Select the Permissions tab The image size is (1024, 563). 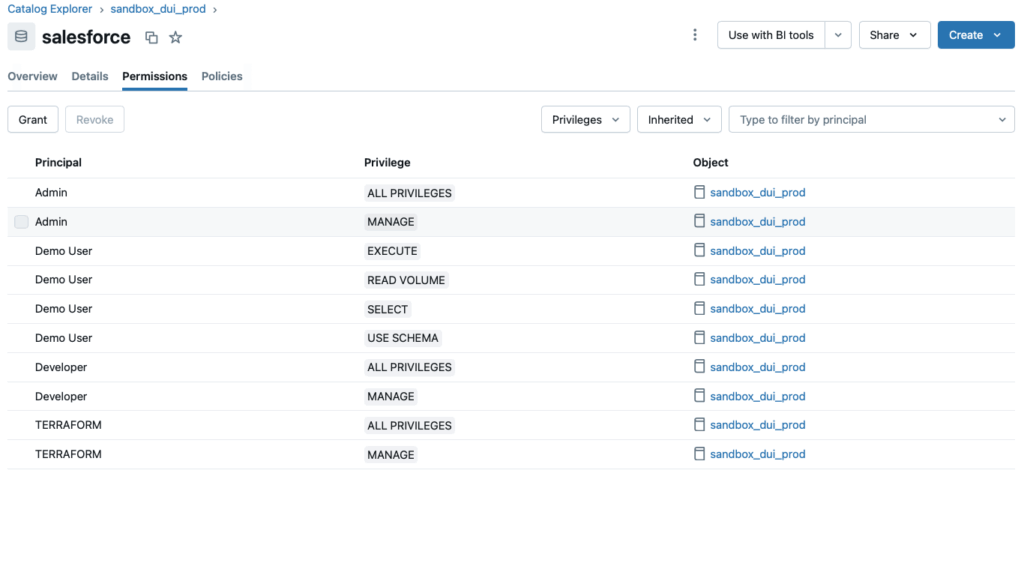point(155,76)
